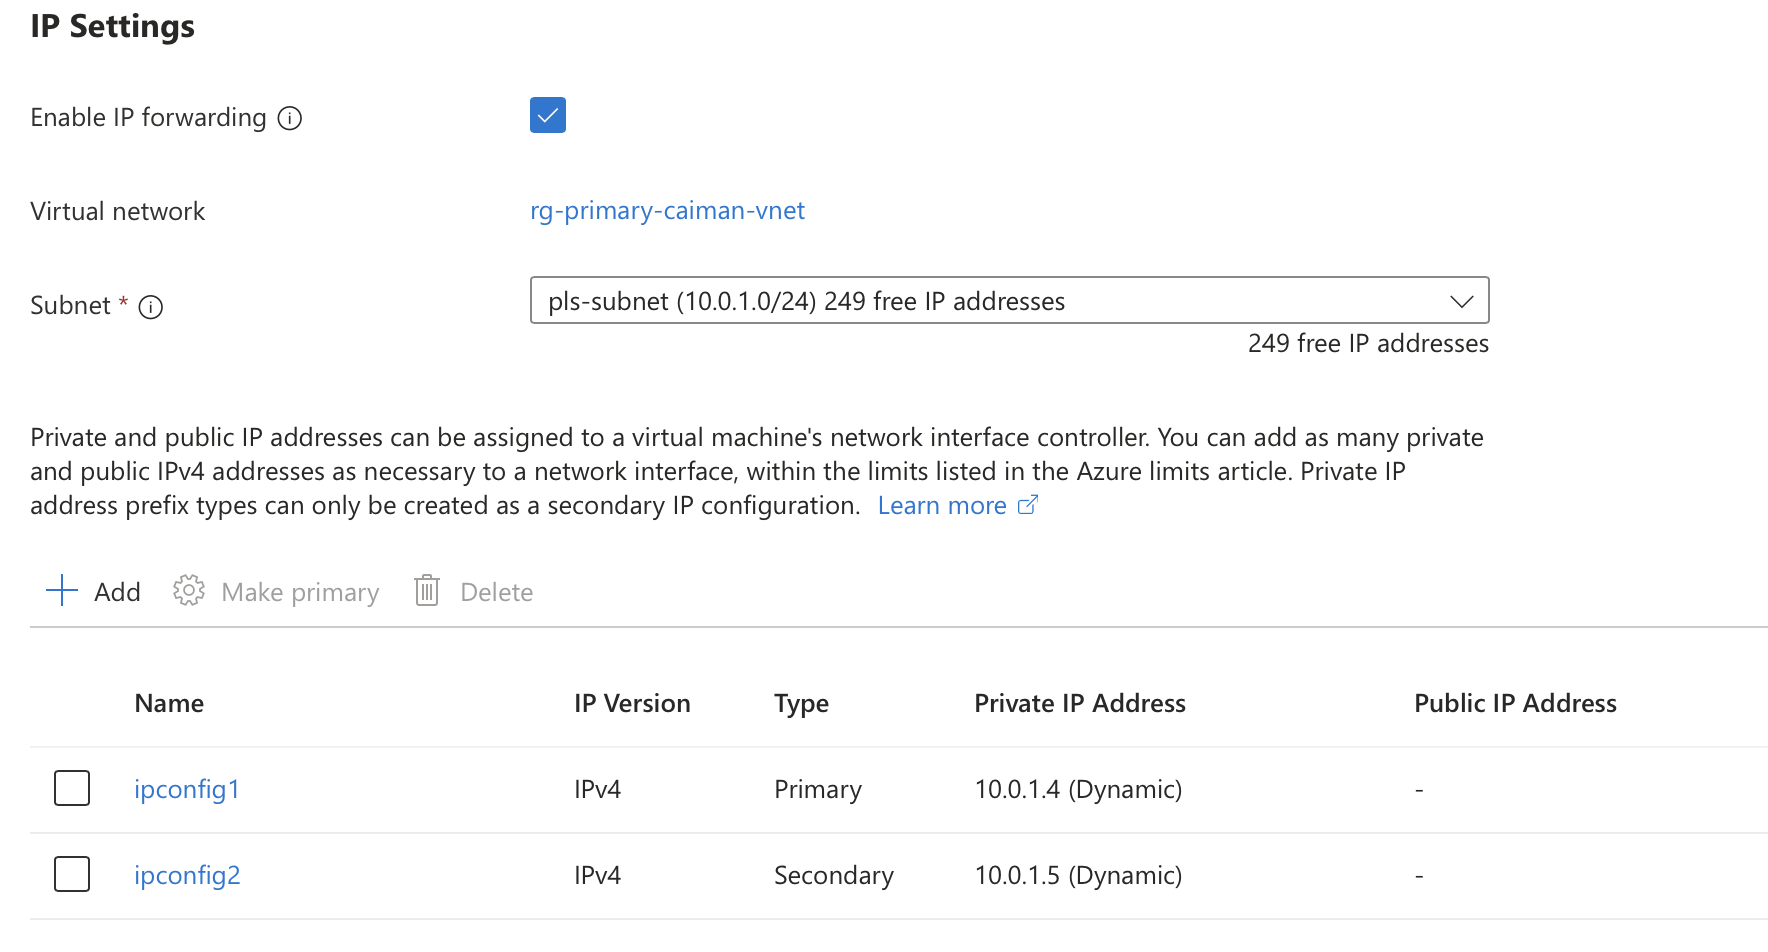This screenshot has height=952, width=1768.
Task: Open ipconfig2 configuration link
Action: coord(187,875)
